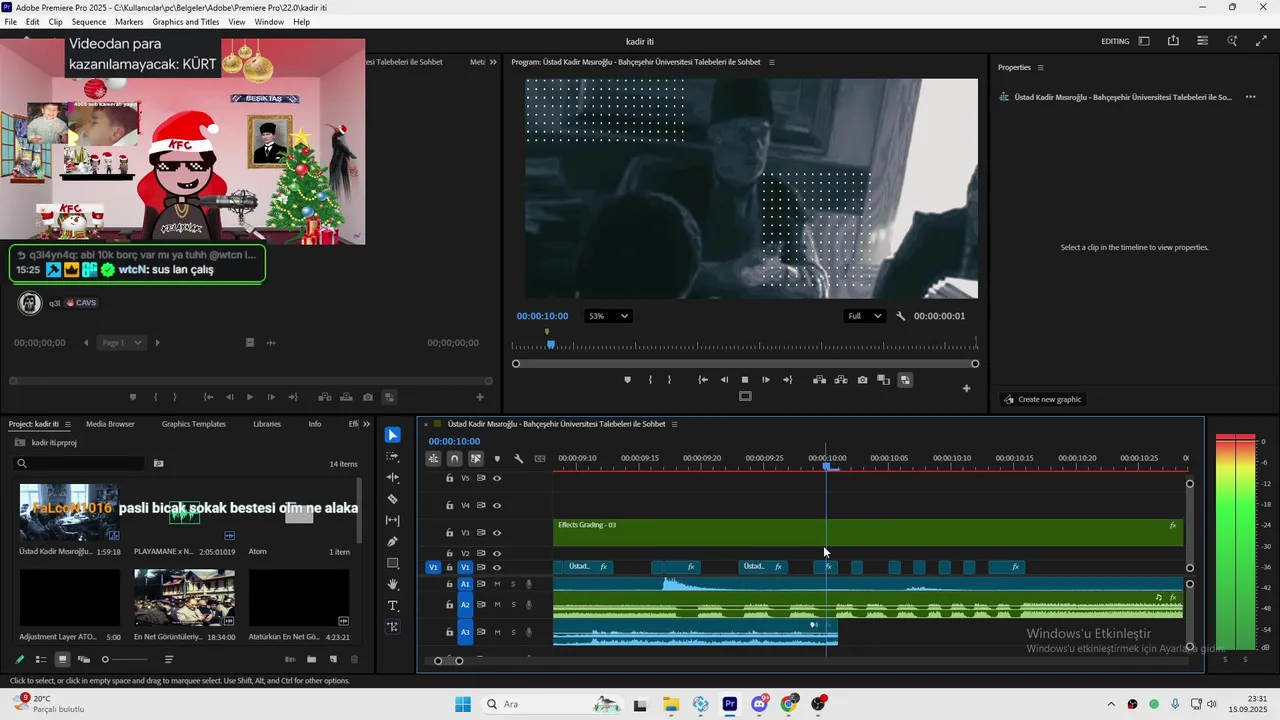Open timeline display settings wrench
Viewport: 1280px width, 720px height.
[x=518, y=459]
